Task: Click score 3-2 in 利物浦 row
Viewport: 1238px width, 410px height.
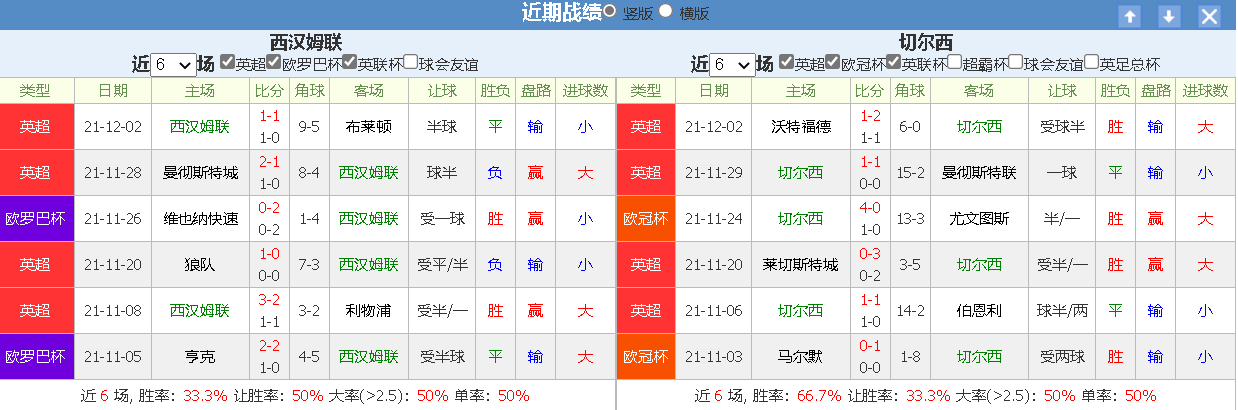Action: coord(270,299)
